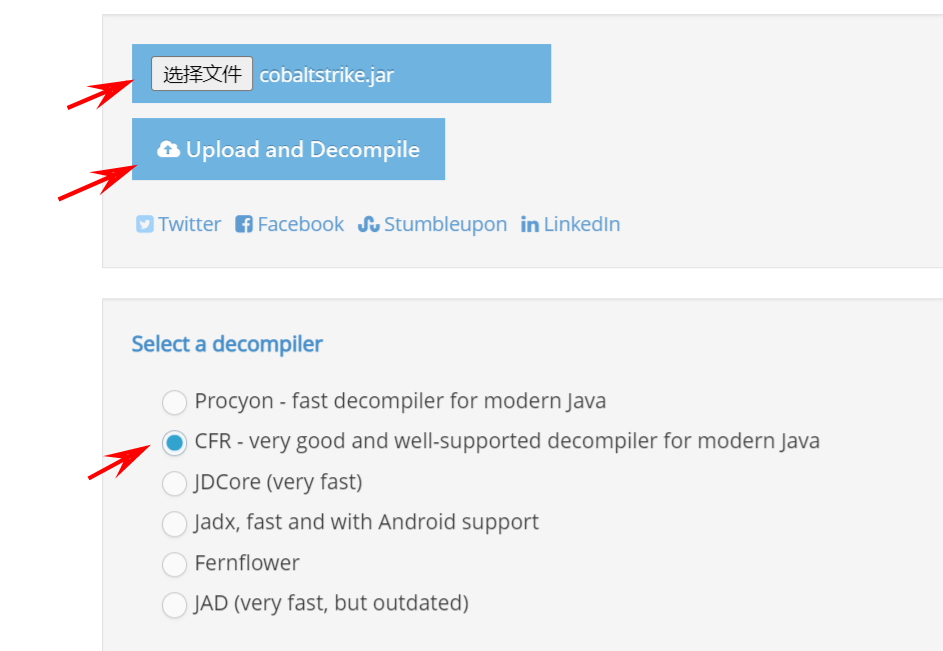
Task: Click the "Select a decompiler" heading
Action: click(x=227, y=344)
